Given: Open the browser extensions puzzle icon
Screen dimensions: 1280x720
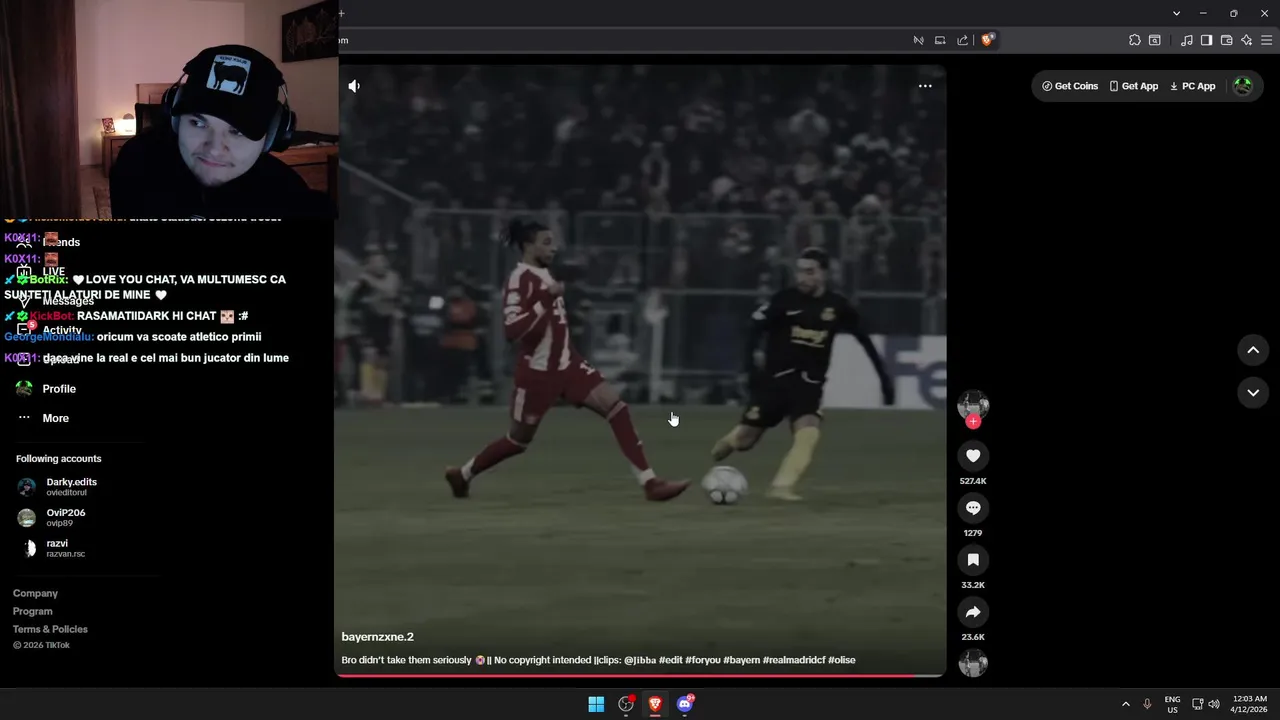Looking at the screenshot, I should point(1134,40).
